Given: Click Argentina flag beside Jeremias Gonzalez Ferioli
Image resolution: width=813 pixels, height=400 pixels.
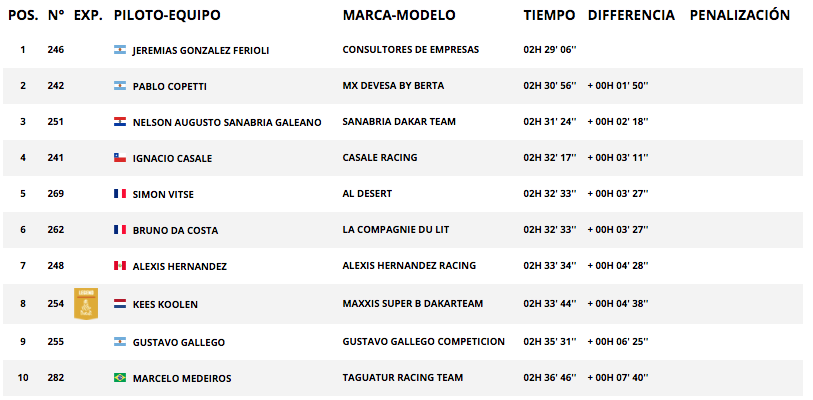Looking at the screenshot, I should (x=120, y=50).
